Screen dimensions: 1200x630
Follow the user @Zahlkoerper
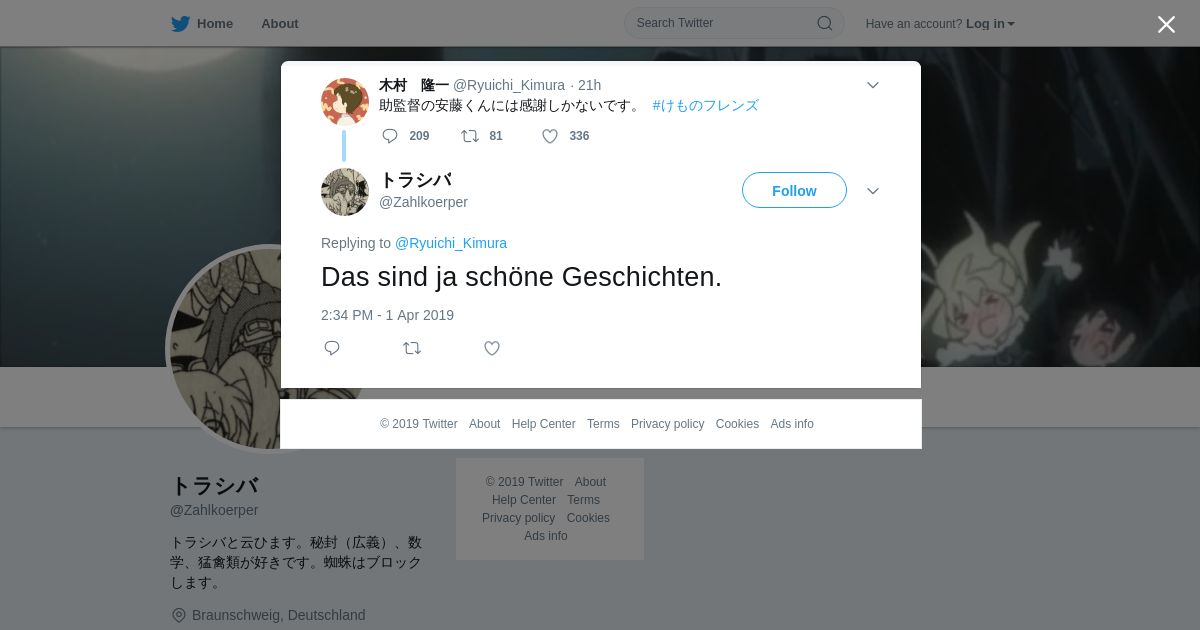click(x=794, y=190)
